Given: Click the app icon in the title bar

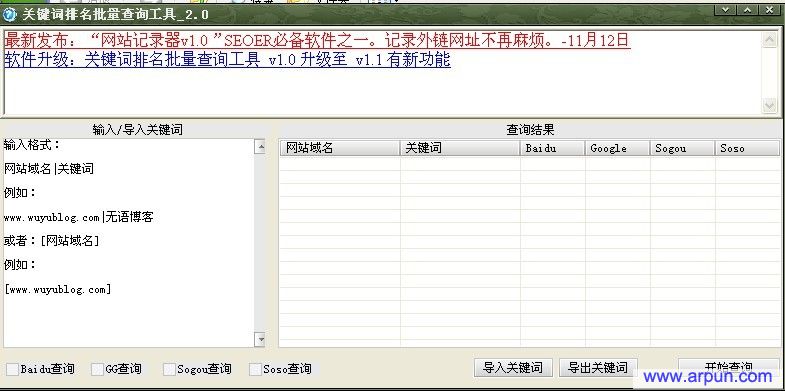Looking at the screenshot, I should (x=10, y=15).
